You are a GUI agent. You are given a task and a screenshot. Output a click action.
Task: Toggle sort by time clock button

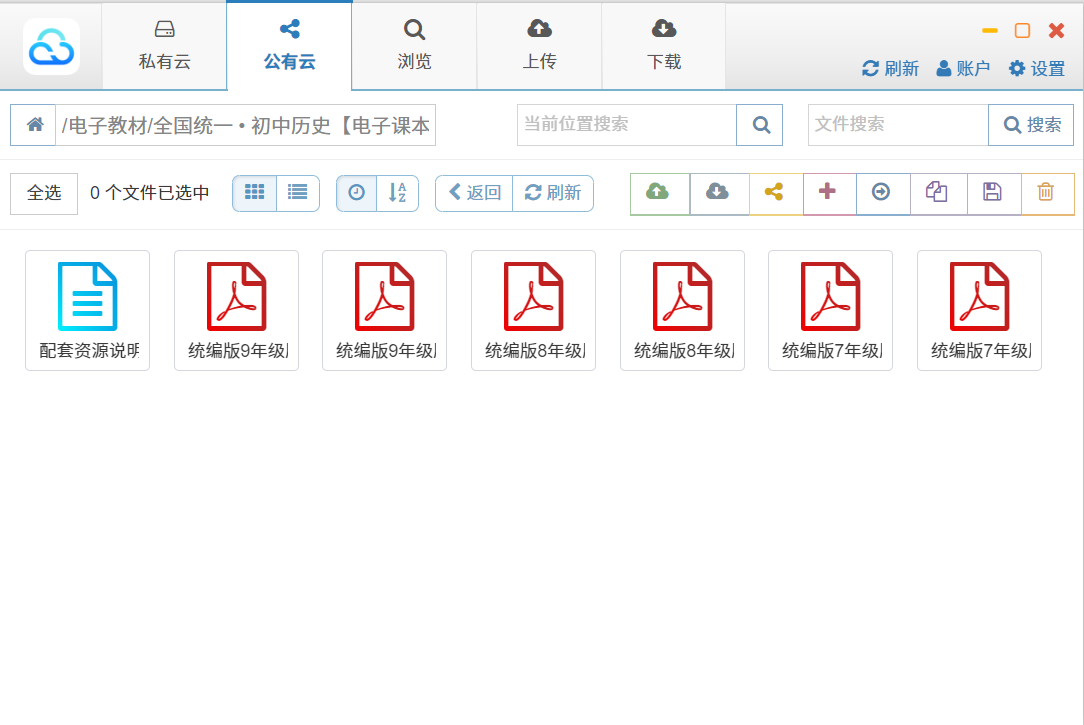coord(357,193)
